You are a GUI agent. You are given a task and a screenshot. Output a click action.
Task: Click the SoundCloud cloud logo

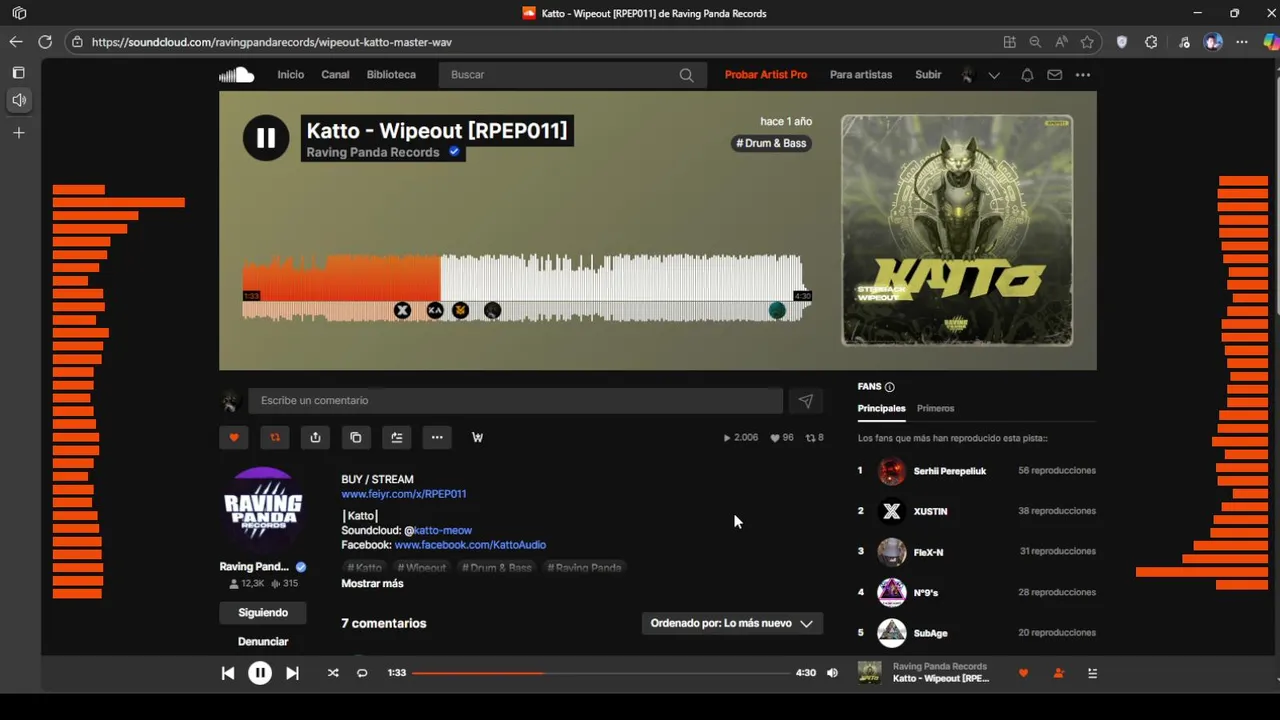[237, 75]
